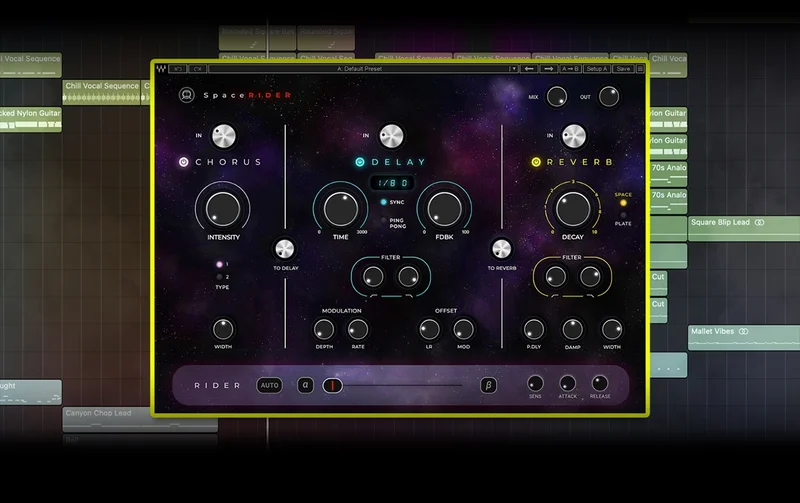Click the Reverb DAMP knob
Screen dimensions: 800x503
pos(572,330)
